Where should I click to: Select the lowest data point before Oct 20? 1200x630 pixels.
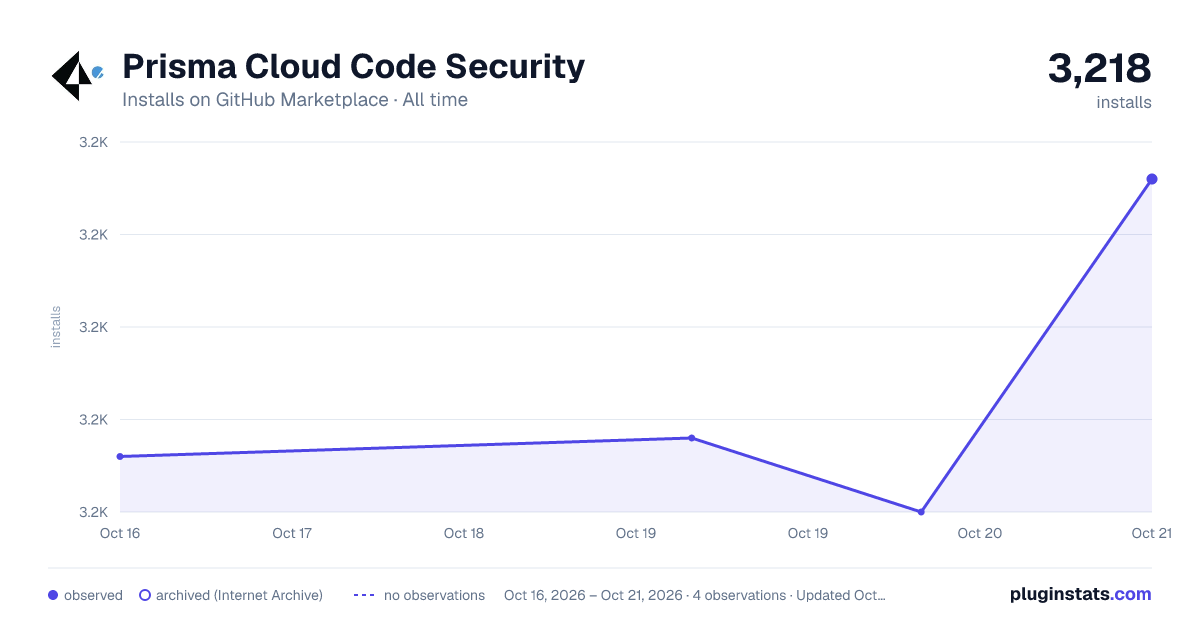pos(921,512)
